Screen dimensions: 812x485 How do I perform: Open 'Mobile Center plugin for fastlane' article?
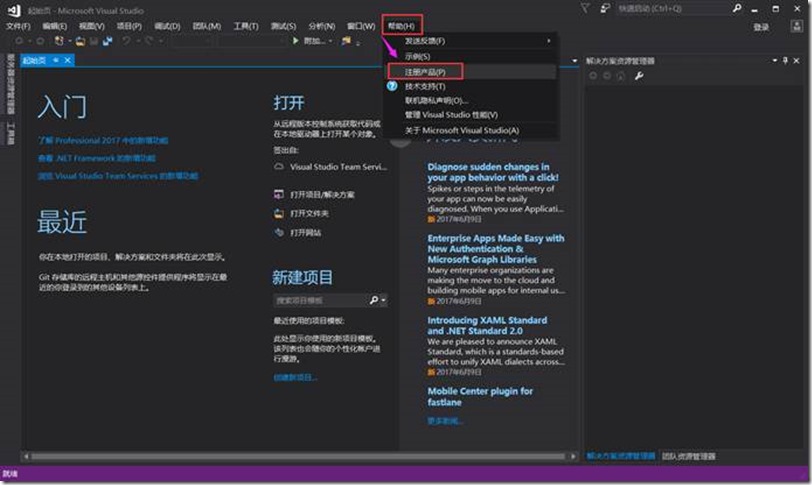pos(480,396)
